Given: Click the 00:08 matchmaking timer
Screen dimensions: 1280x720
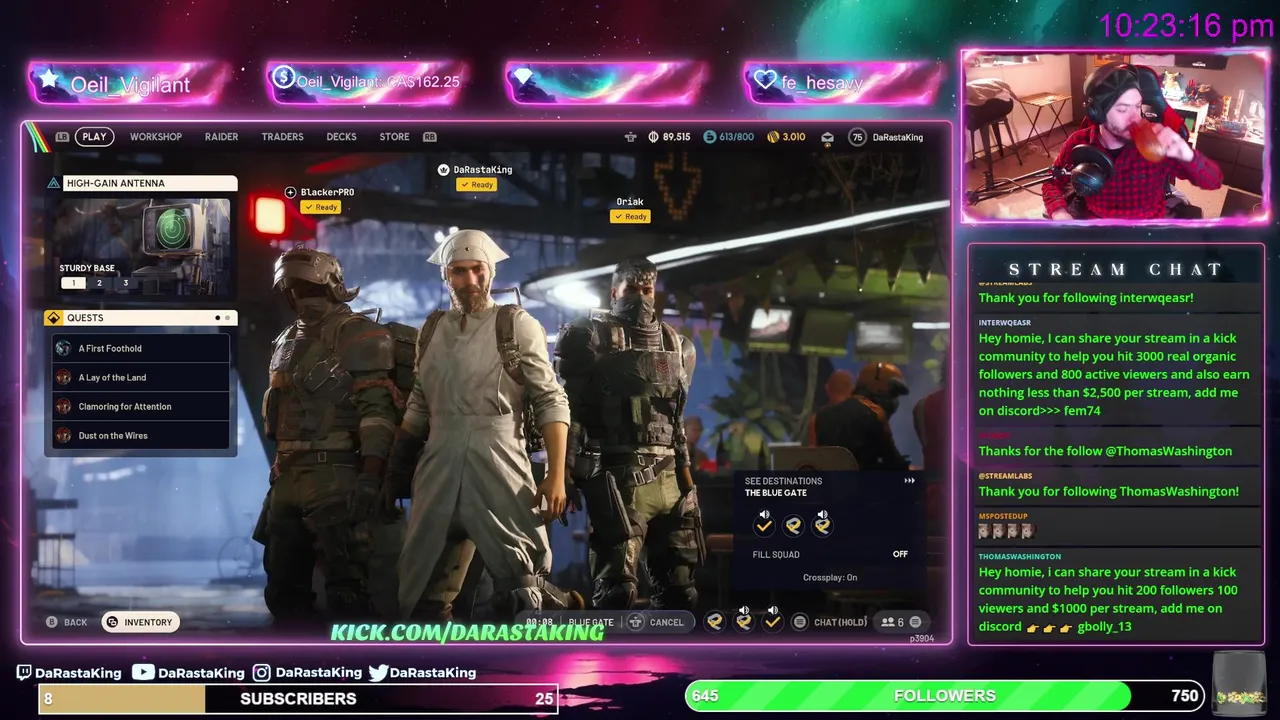Looking at the screenshot, I should point(539,622).
